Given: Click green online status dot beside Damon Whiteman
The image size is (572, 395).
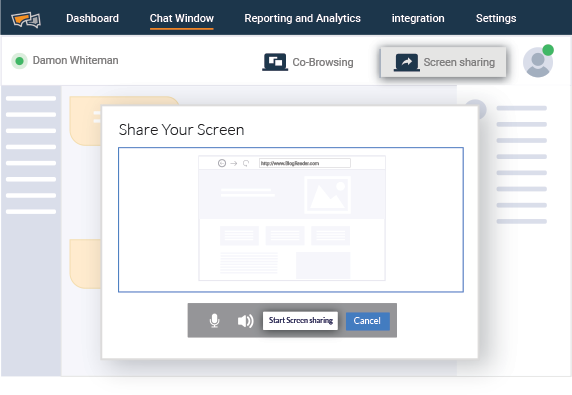Looking at the screenshot, I should tap(20, 61).
